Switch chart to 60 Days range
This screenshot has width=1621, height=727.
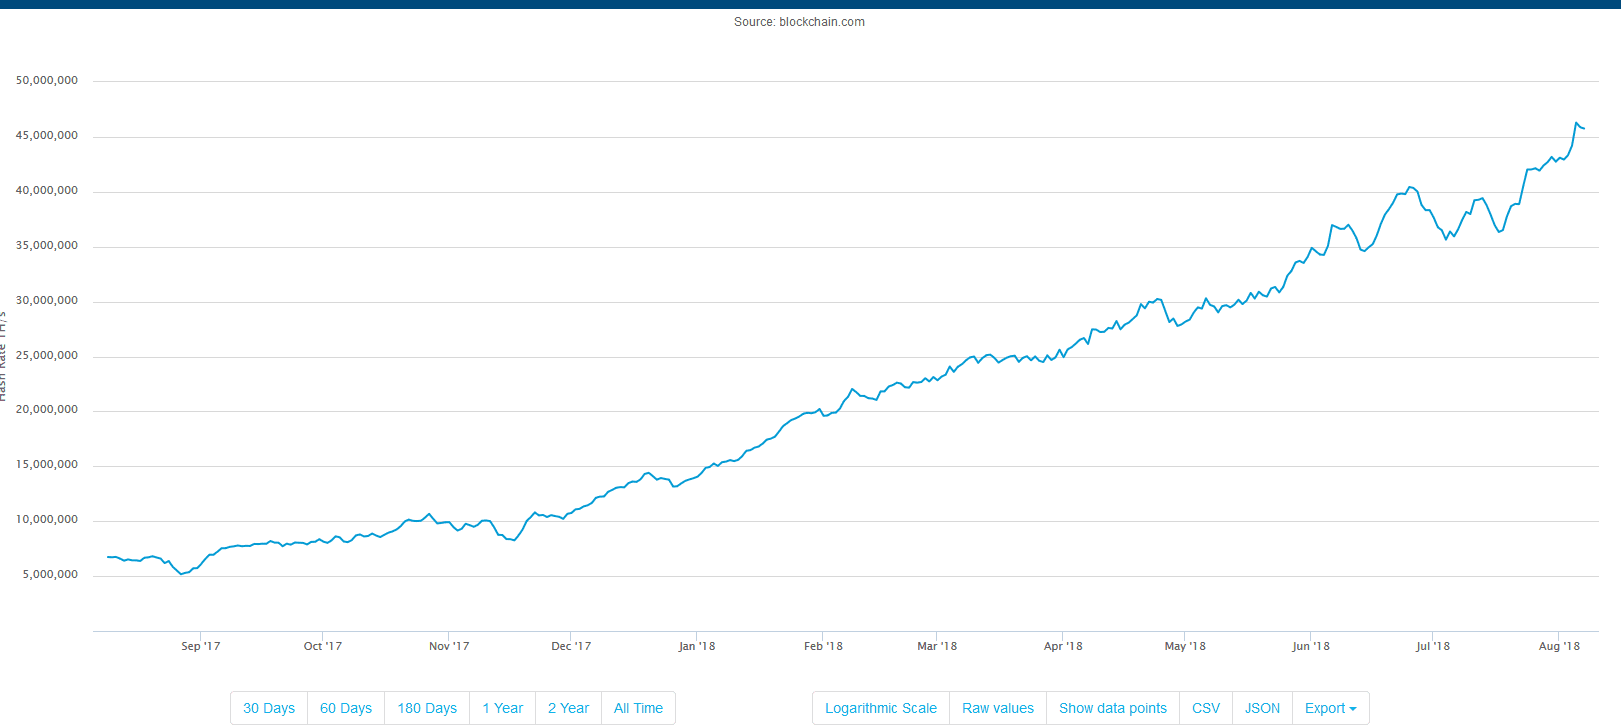[x=346, y=708]
